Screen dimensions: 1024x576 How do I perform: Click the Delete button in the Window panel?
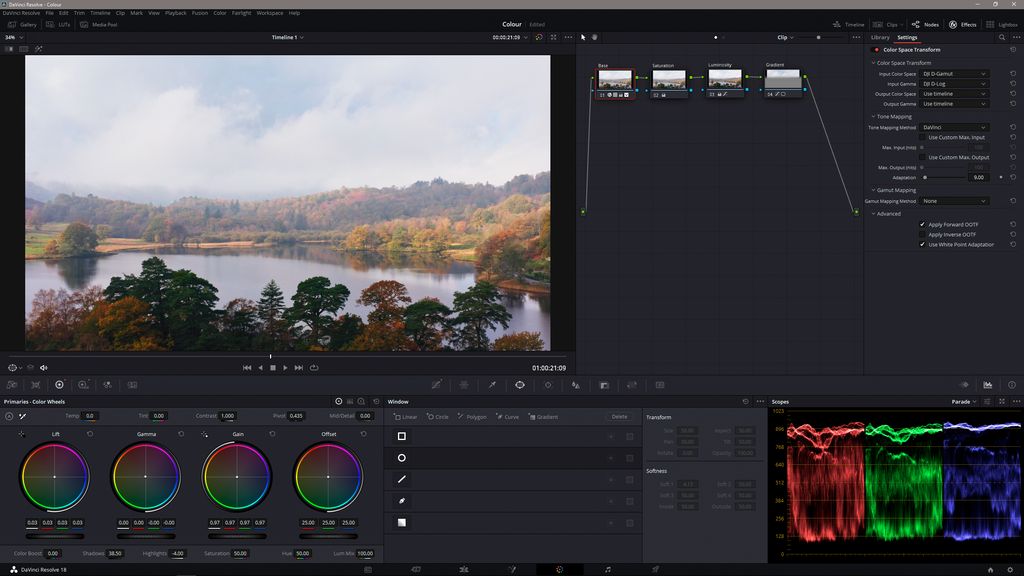click(618, 417)
